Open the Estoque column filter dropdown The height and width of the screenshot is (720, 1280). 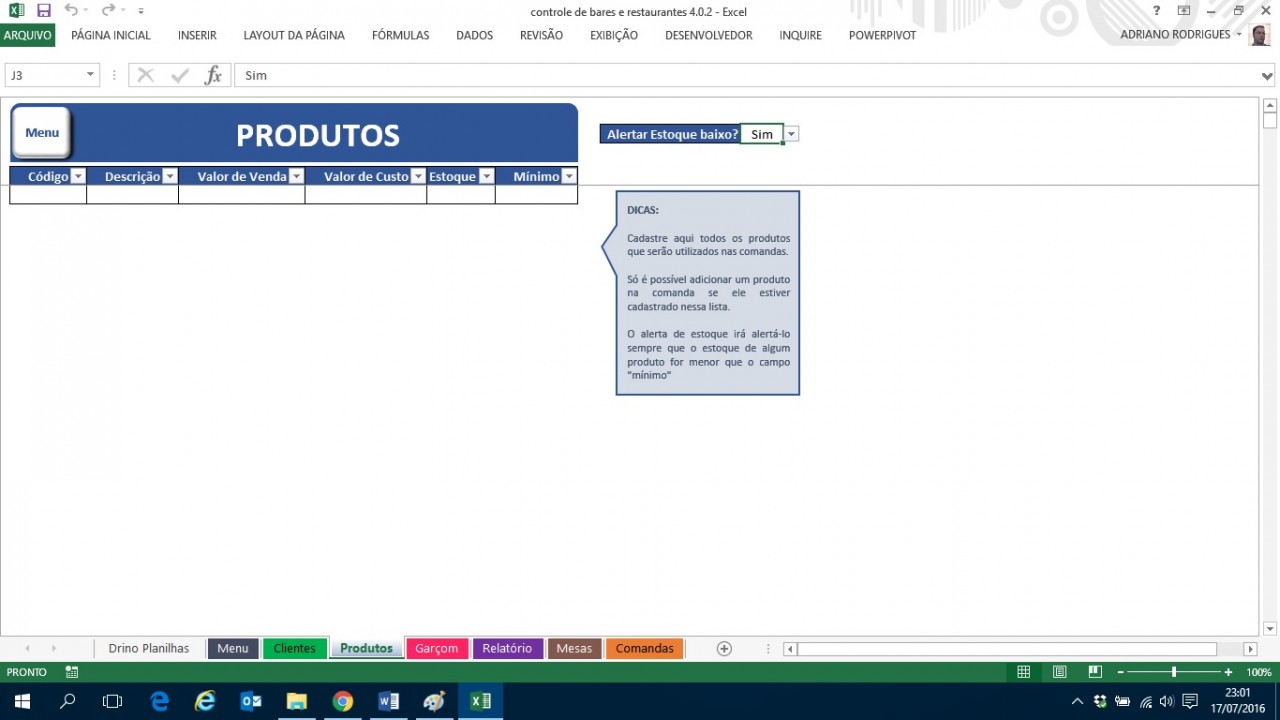487,176
